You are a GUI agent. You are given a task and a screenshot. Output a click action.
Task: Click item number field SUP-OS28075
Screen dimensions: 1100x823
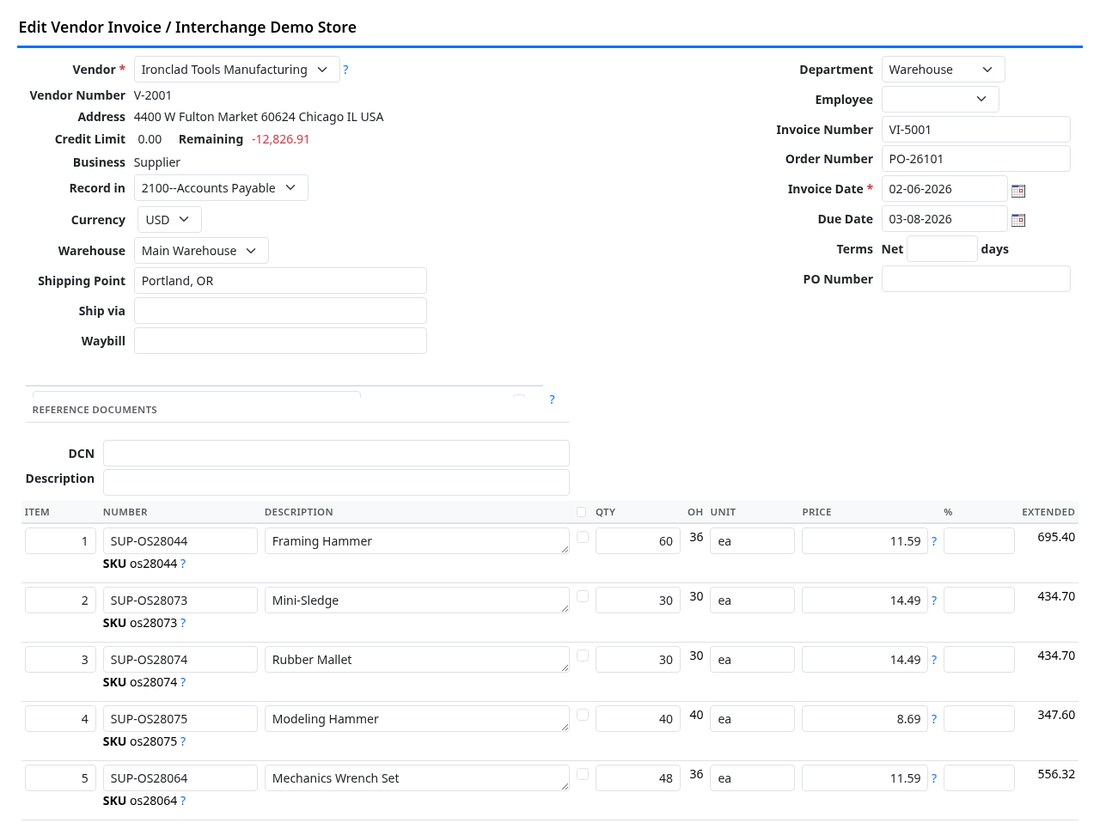pos(180,719)
